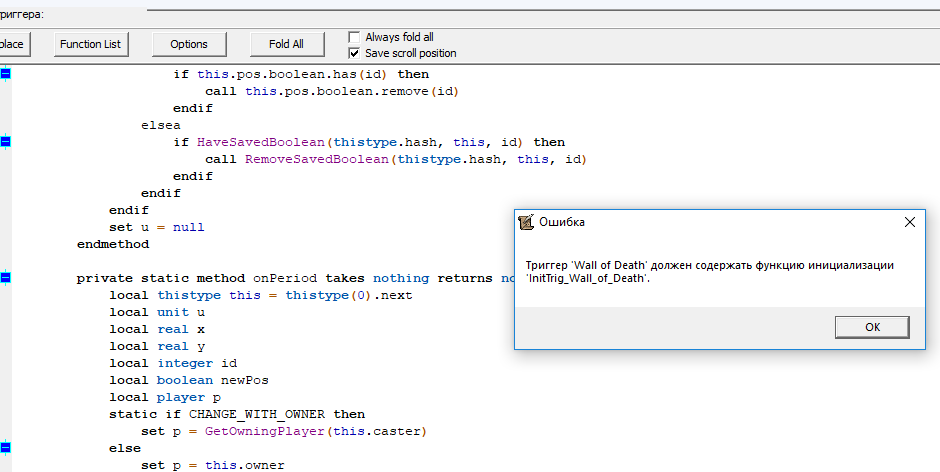The image size is (940, 472).
Task: Open the Options button
Action: pos(189,44)
